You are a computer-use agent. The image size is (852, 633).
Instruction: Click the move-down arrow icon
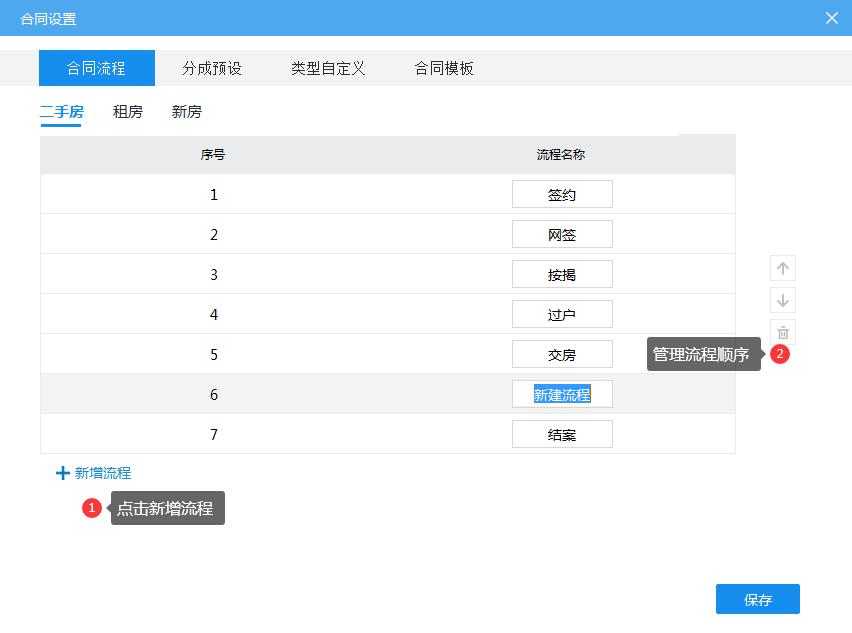pyautogui.click(x=783, y=300)
